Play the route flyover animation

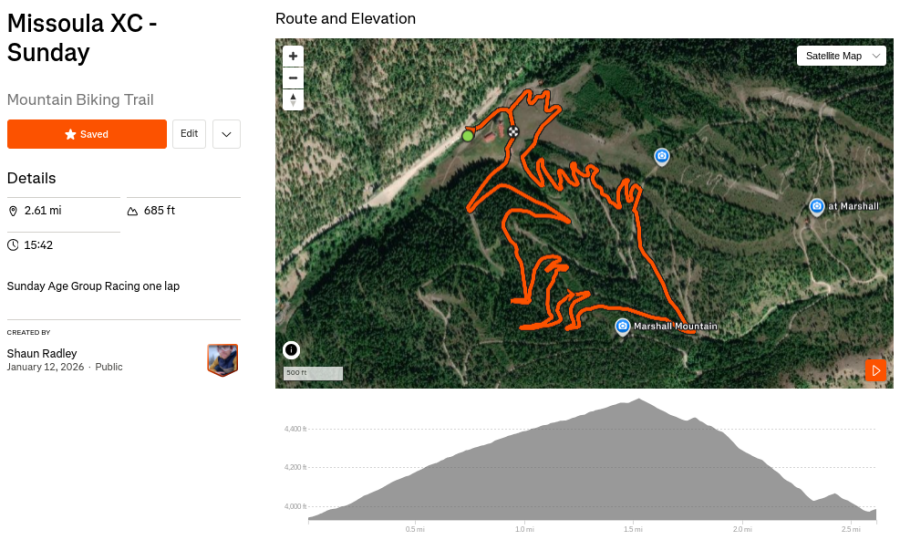click(x=875, y=371)
